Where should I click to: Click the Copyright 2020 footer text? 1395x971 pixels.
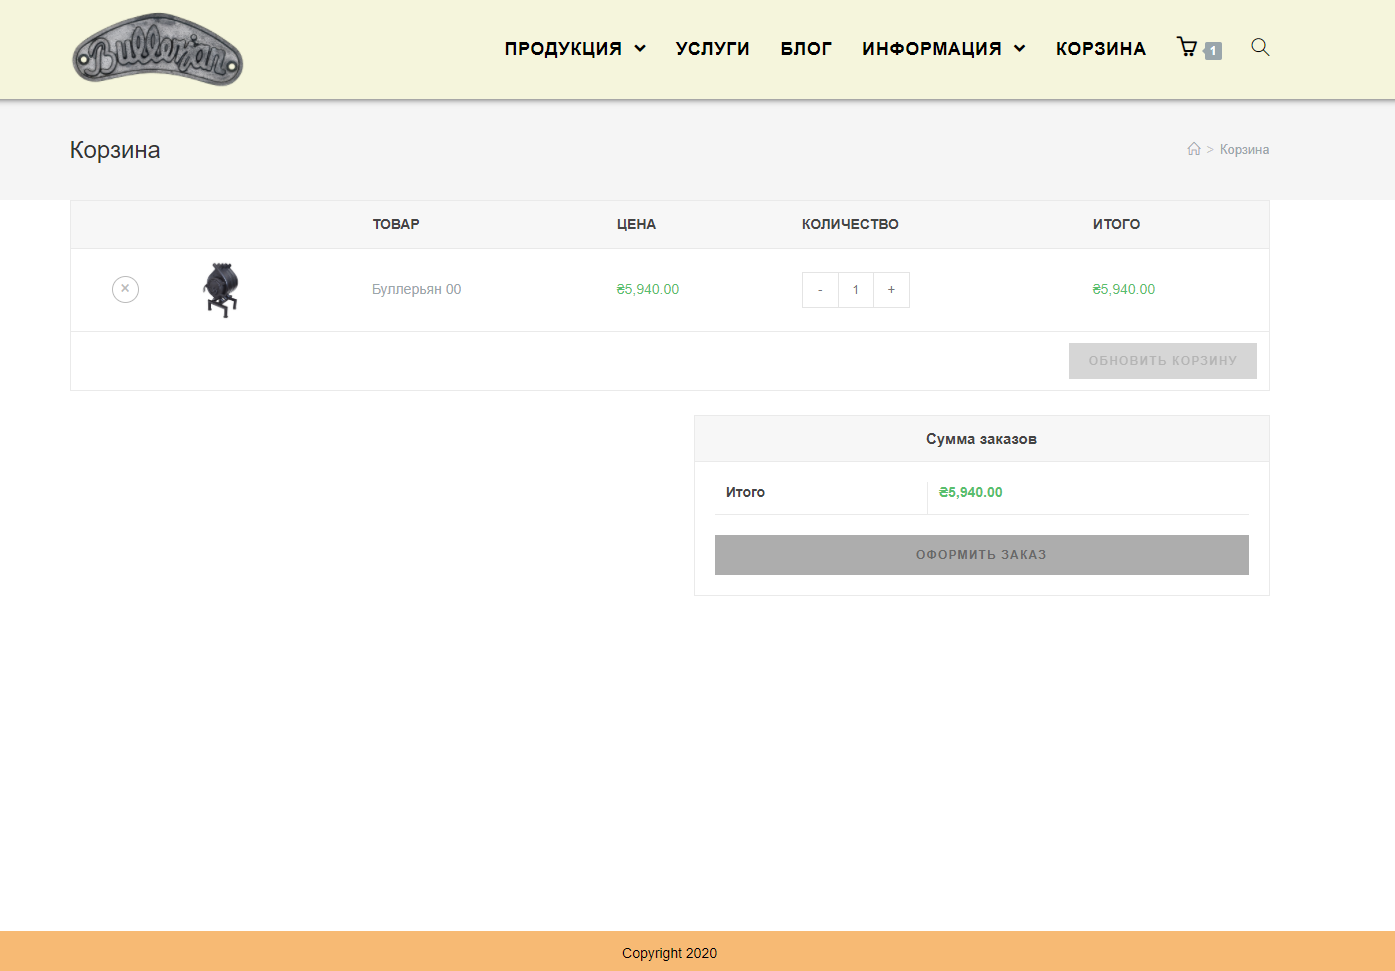tap(669, 953)
